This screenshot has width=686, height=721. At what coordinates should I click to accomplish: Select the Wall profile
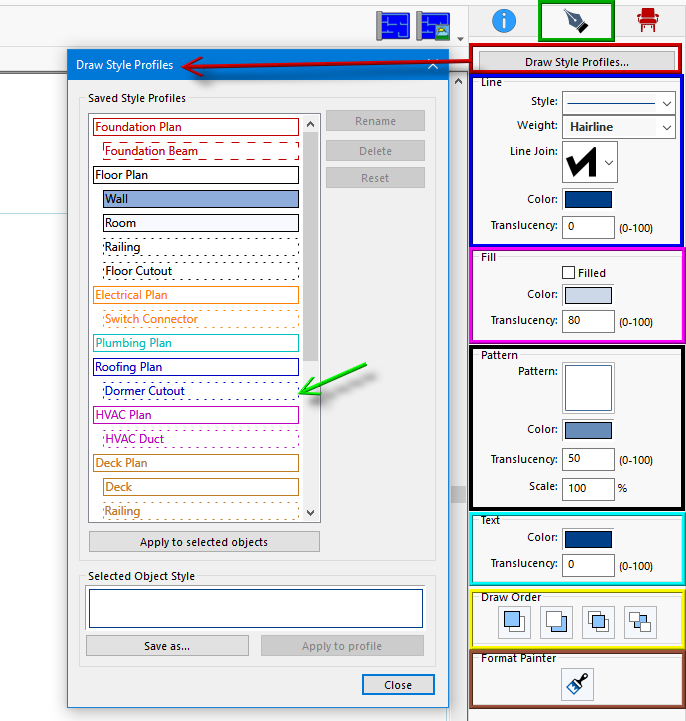point(201,199)
